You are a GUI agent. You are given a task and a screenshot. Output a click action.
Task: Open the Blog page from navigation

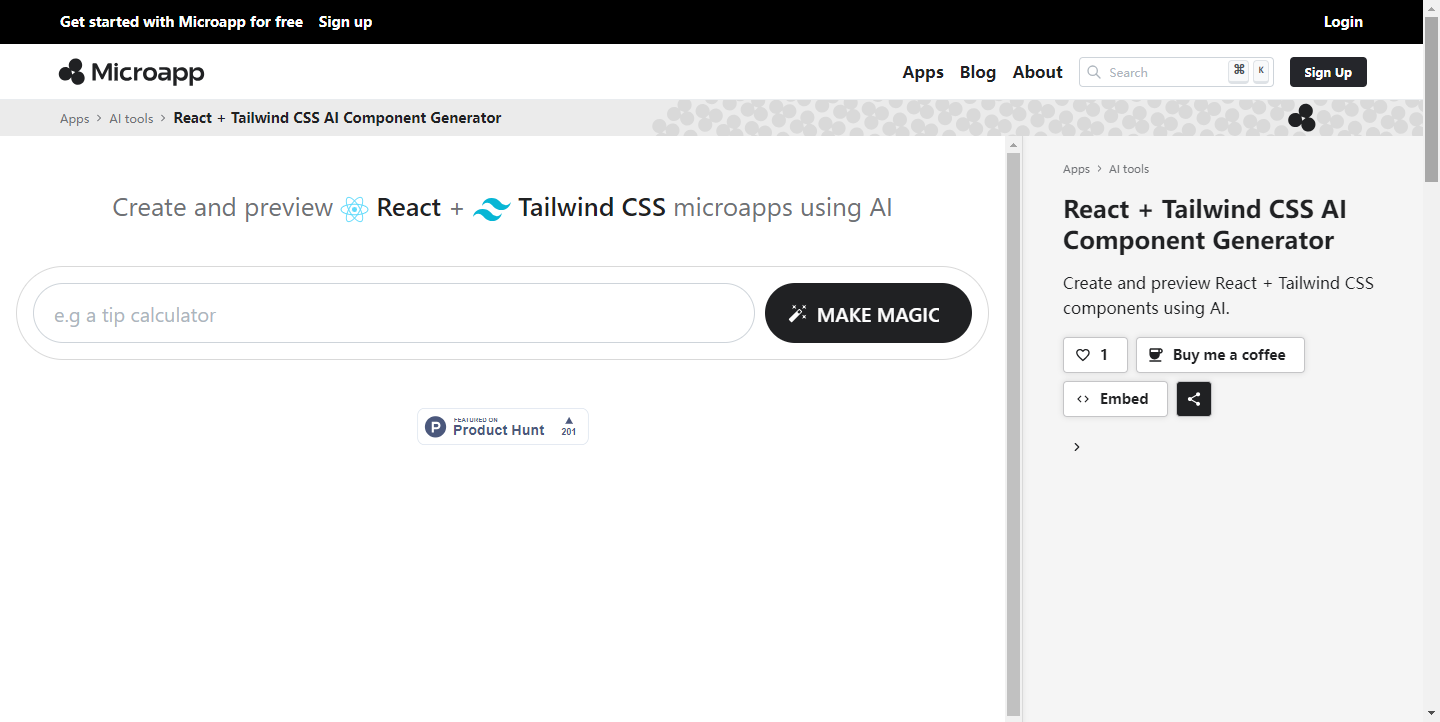[978, 72]
